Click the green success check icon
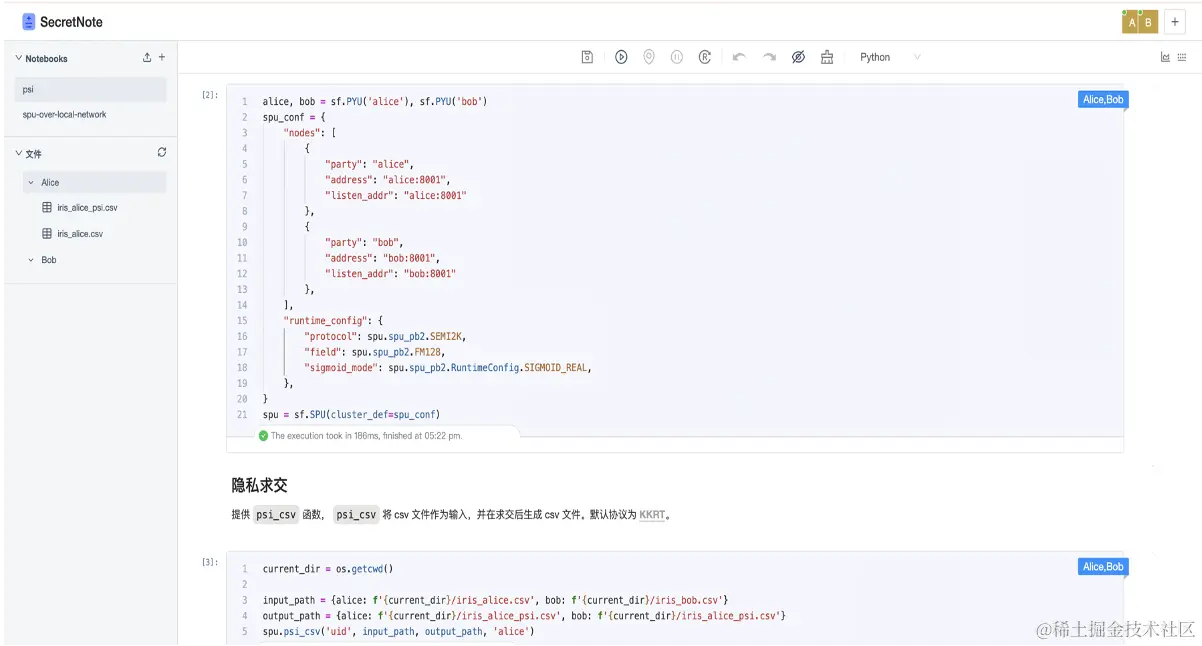The width and height of the screenshot is (1202, 646). pos(263,436)
